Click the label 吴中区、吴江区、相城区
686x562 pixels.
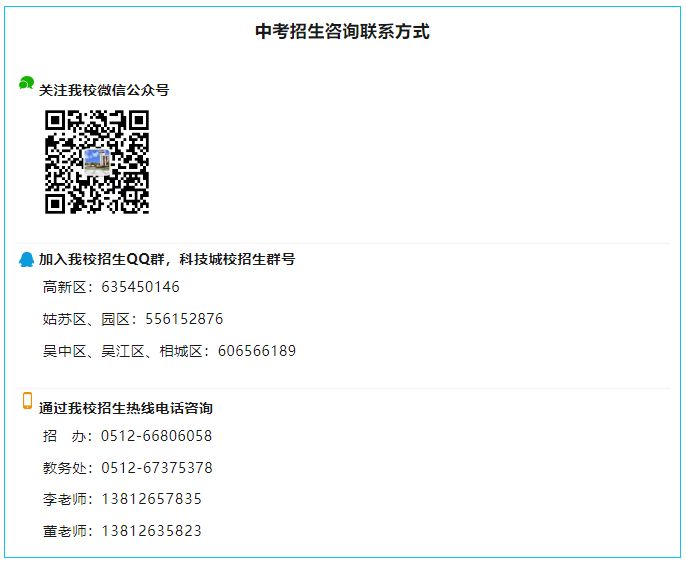pyautogui.click(x=122, y=351)
